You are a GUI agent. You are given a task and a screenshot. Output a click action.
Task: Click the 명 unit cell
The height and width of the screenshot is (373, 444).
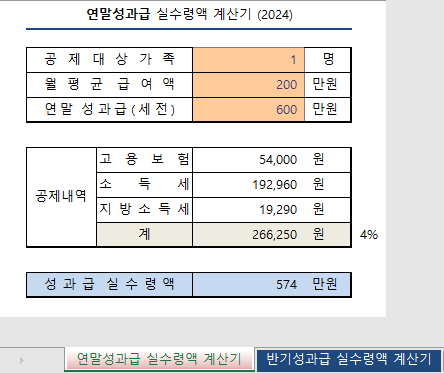[x=328, y=60]
